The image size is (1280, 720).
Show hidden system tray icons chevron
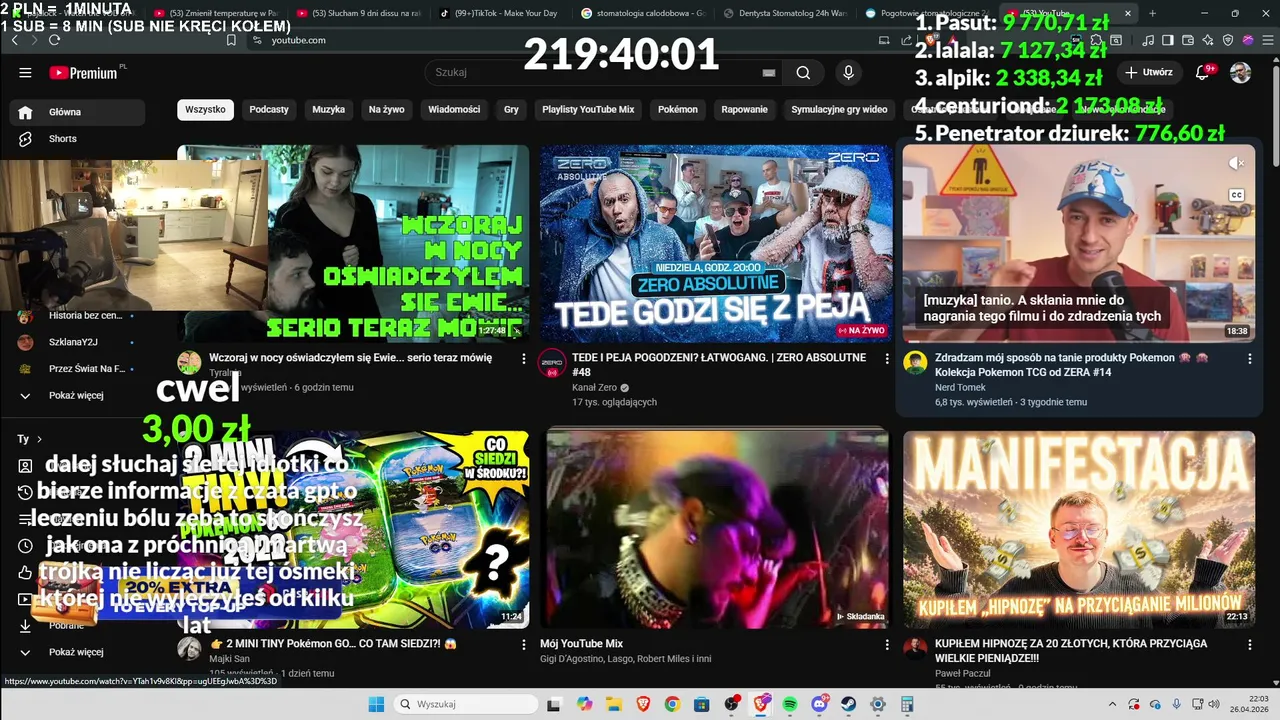pyautogui.click(x=1112, y=704)
